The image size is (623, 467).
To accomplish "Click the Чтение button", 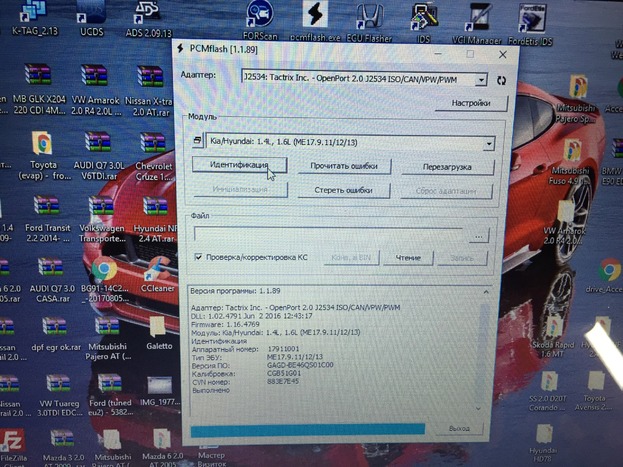I will (407, 257).
